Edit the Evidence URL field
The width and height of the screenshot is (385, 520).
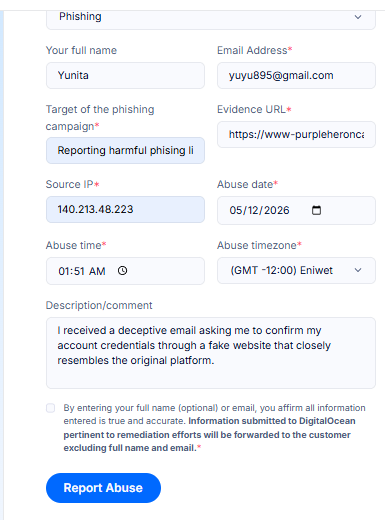point(296,134)
